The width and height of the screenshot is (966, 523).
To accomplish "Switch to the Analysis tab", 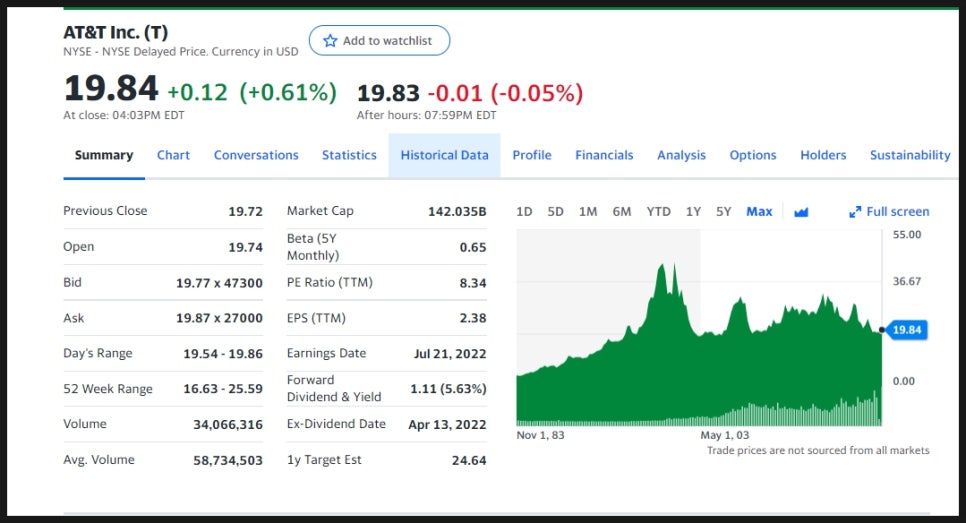I will [x=681, y=155].
